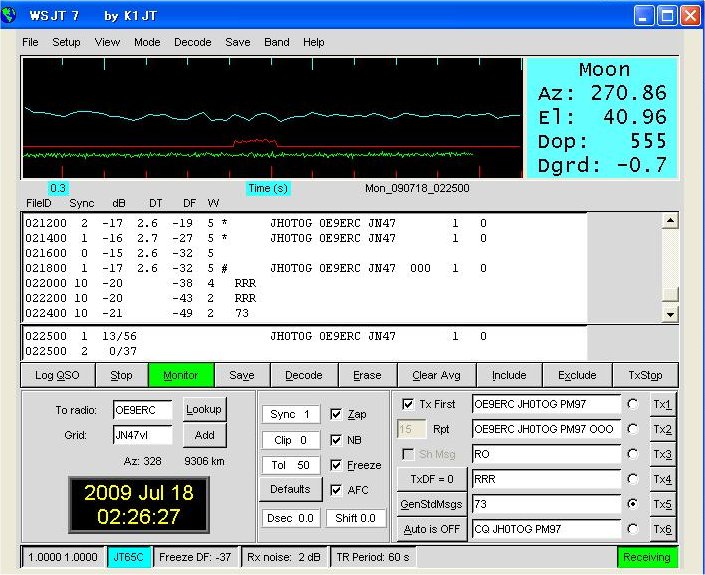Click the Auto is OFF button

432,529
